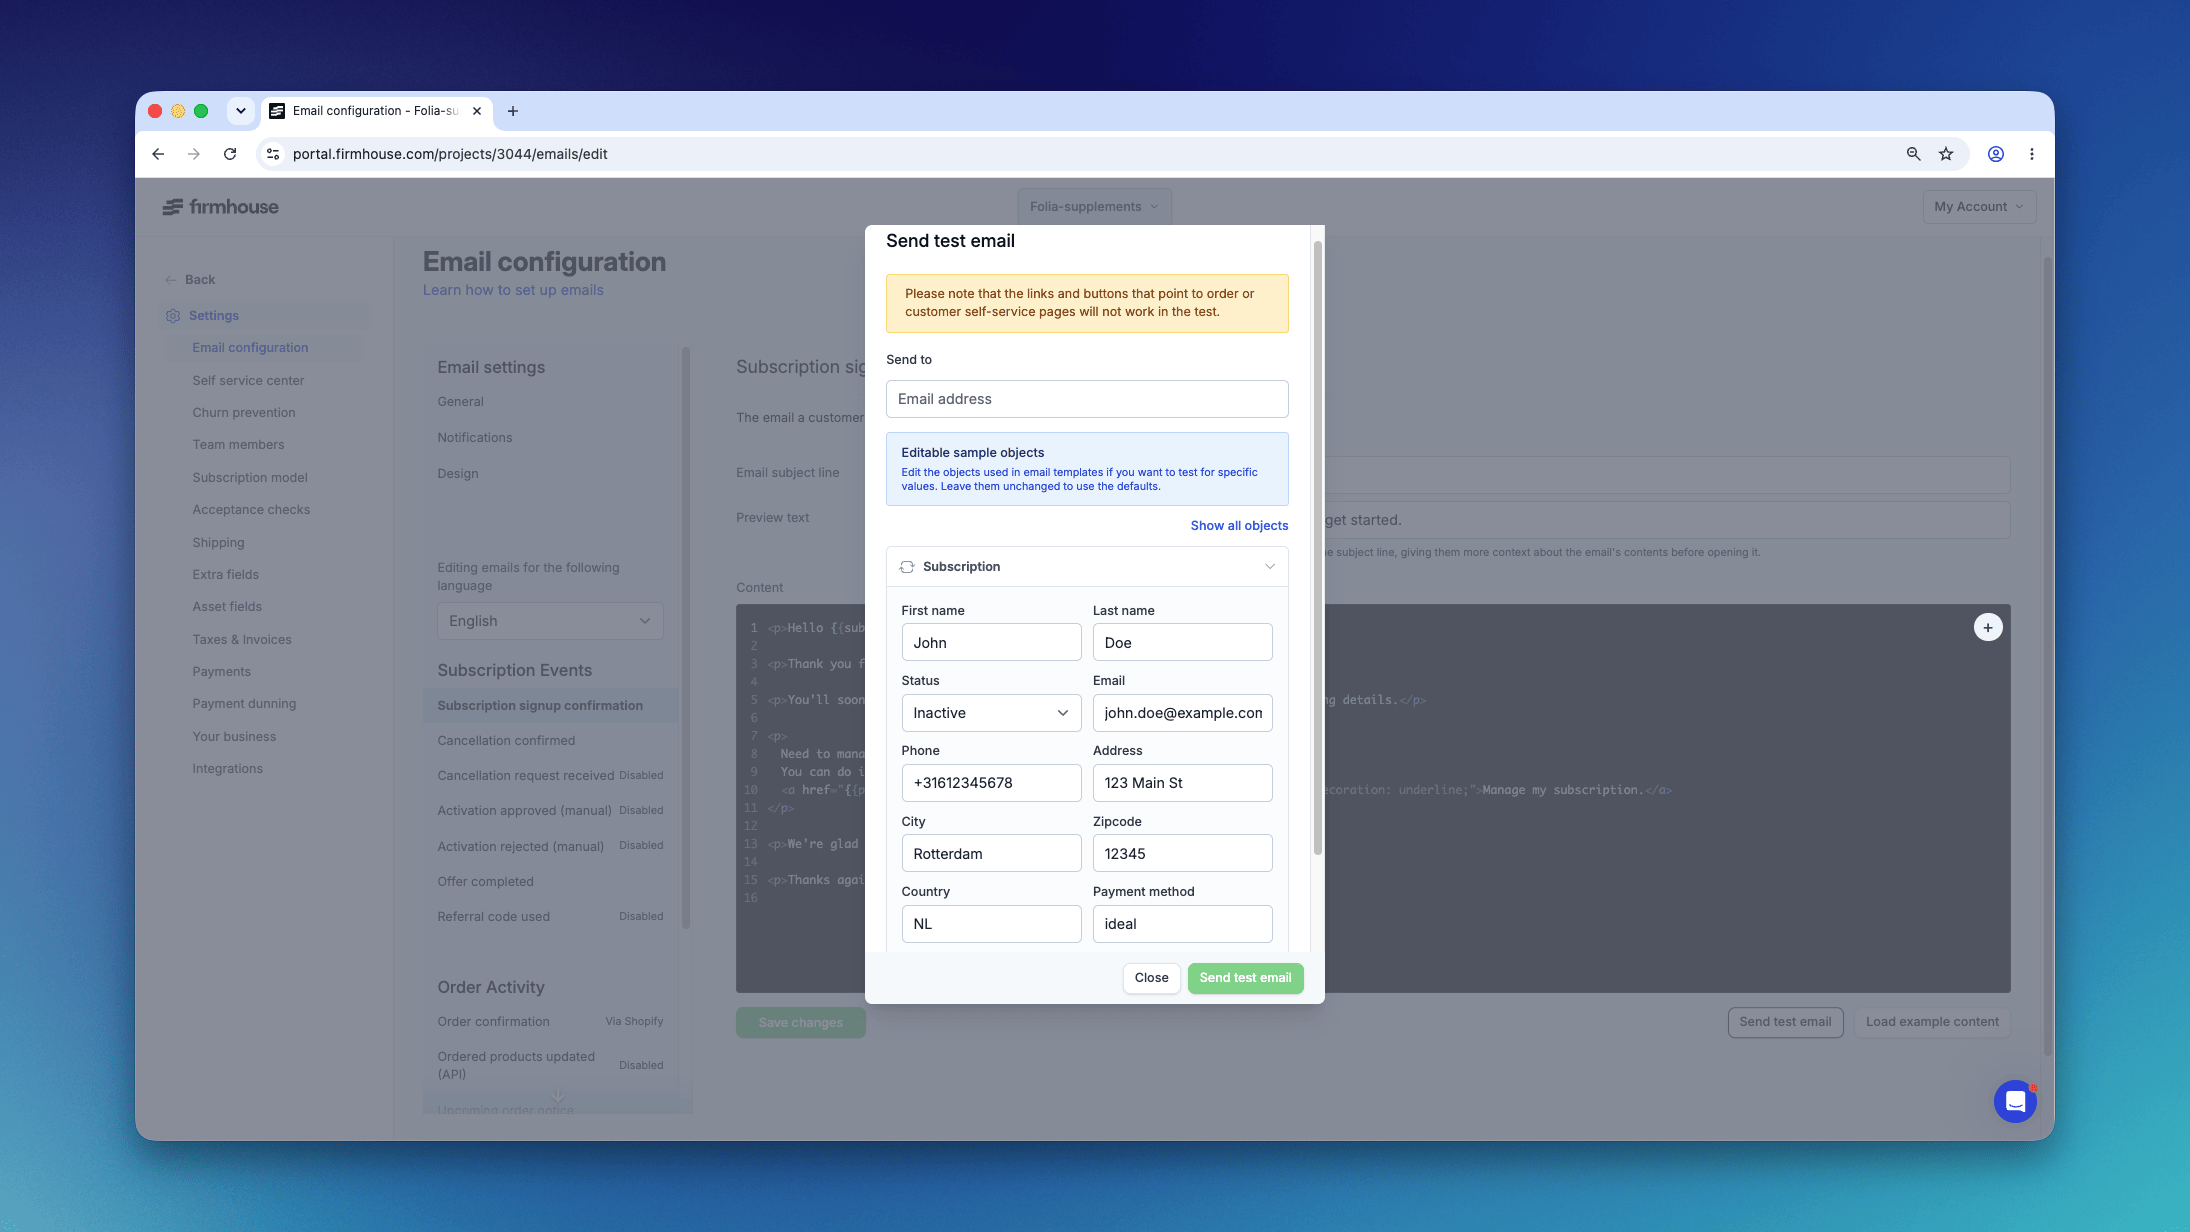Select Offer completed event
Image resolution: width=2190 pixels, height=1232 pixels.
pyautogui.click(x=485, y=882)
